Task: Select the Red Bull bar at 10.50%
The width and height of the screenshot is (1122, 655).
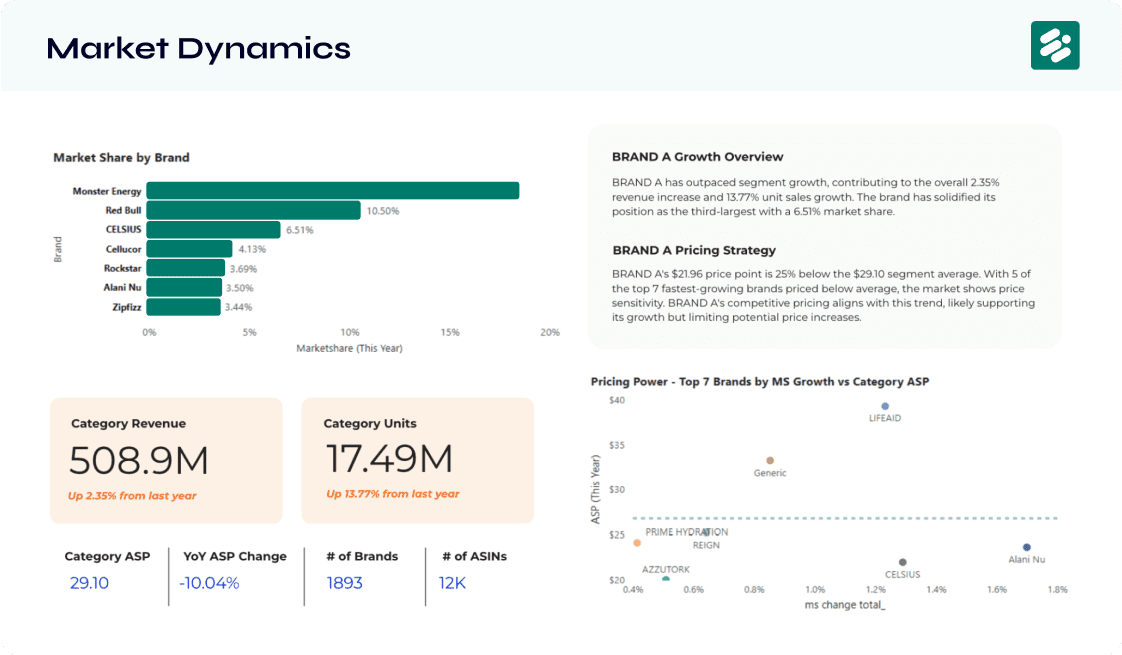Action: click(x=253, y=210)
